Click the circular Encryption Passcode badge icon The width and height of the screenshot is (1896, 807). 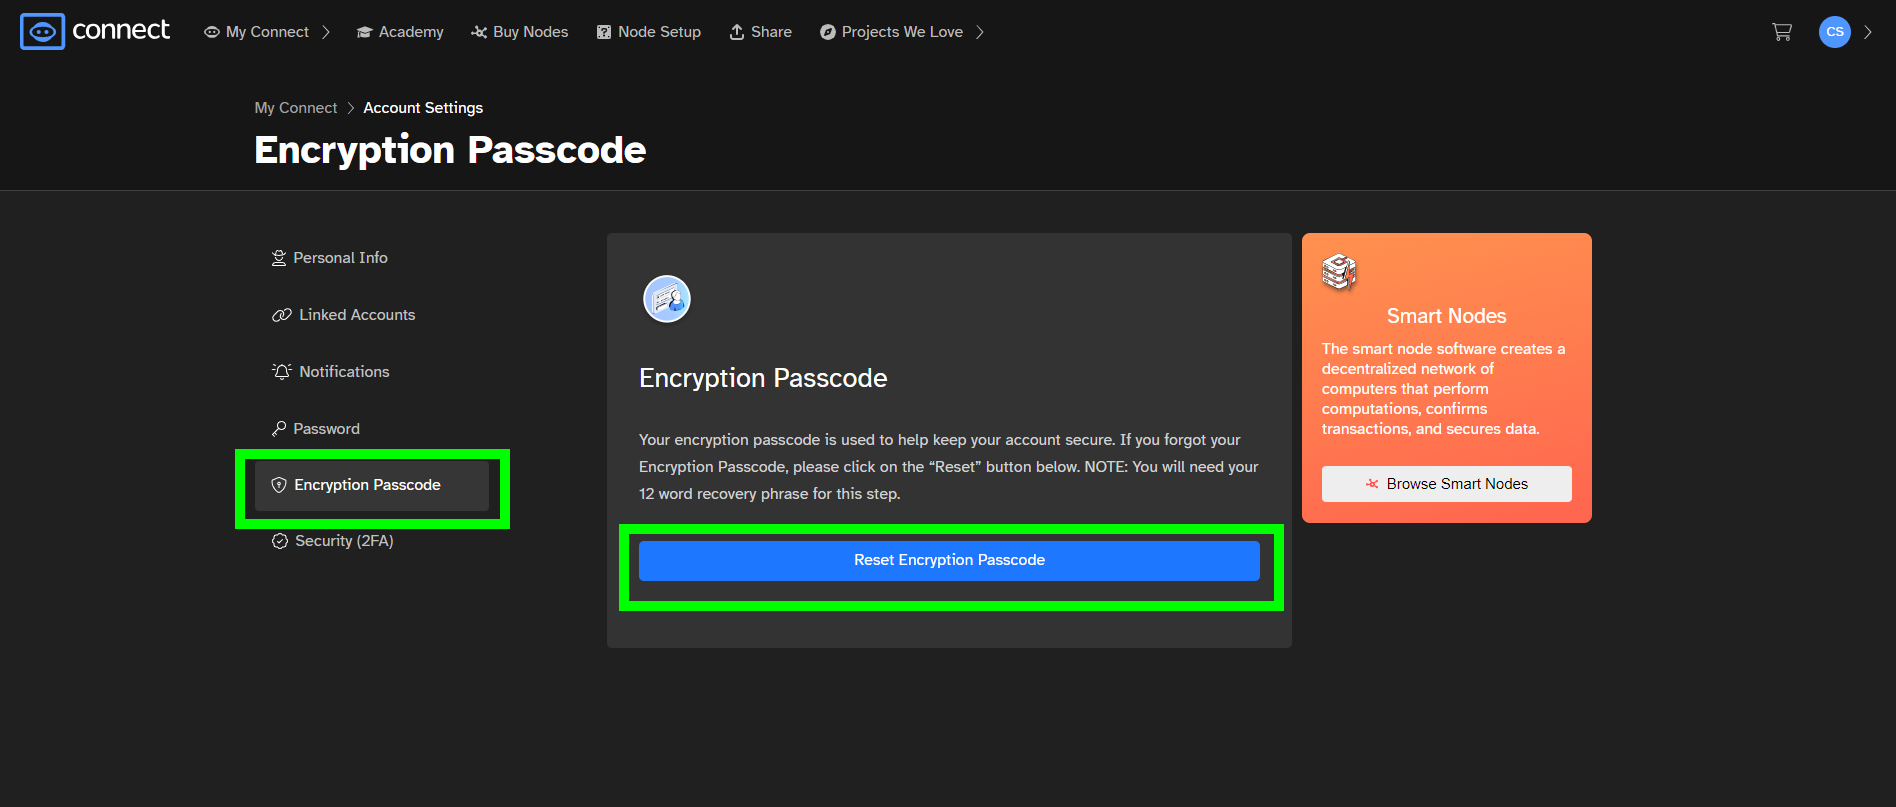tap(666, 298)
